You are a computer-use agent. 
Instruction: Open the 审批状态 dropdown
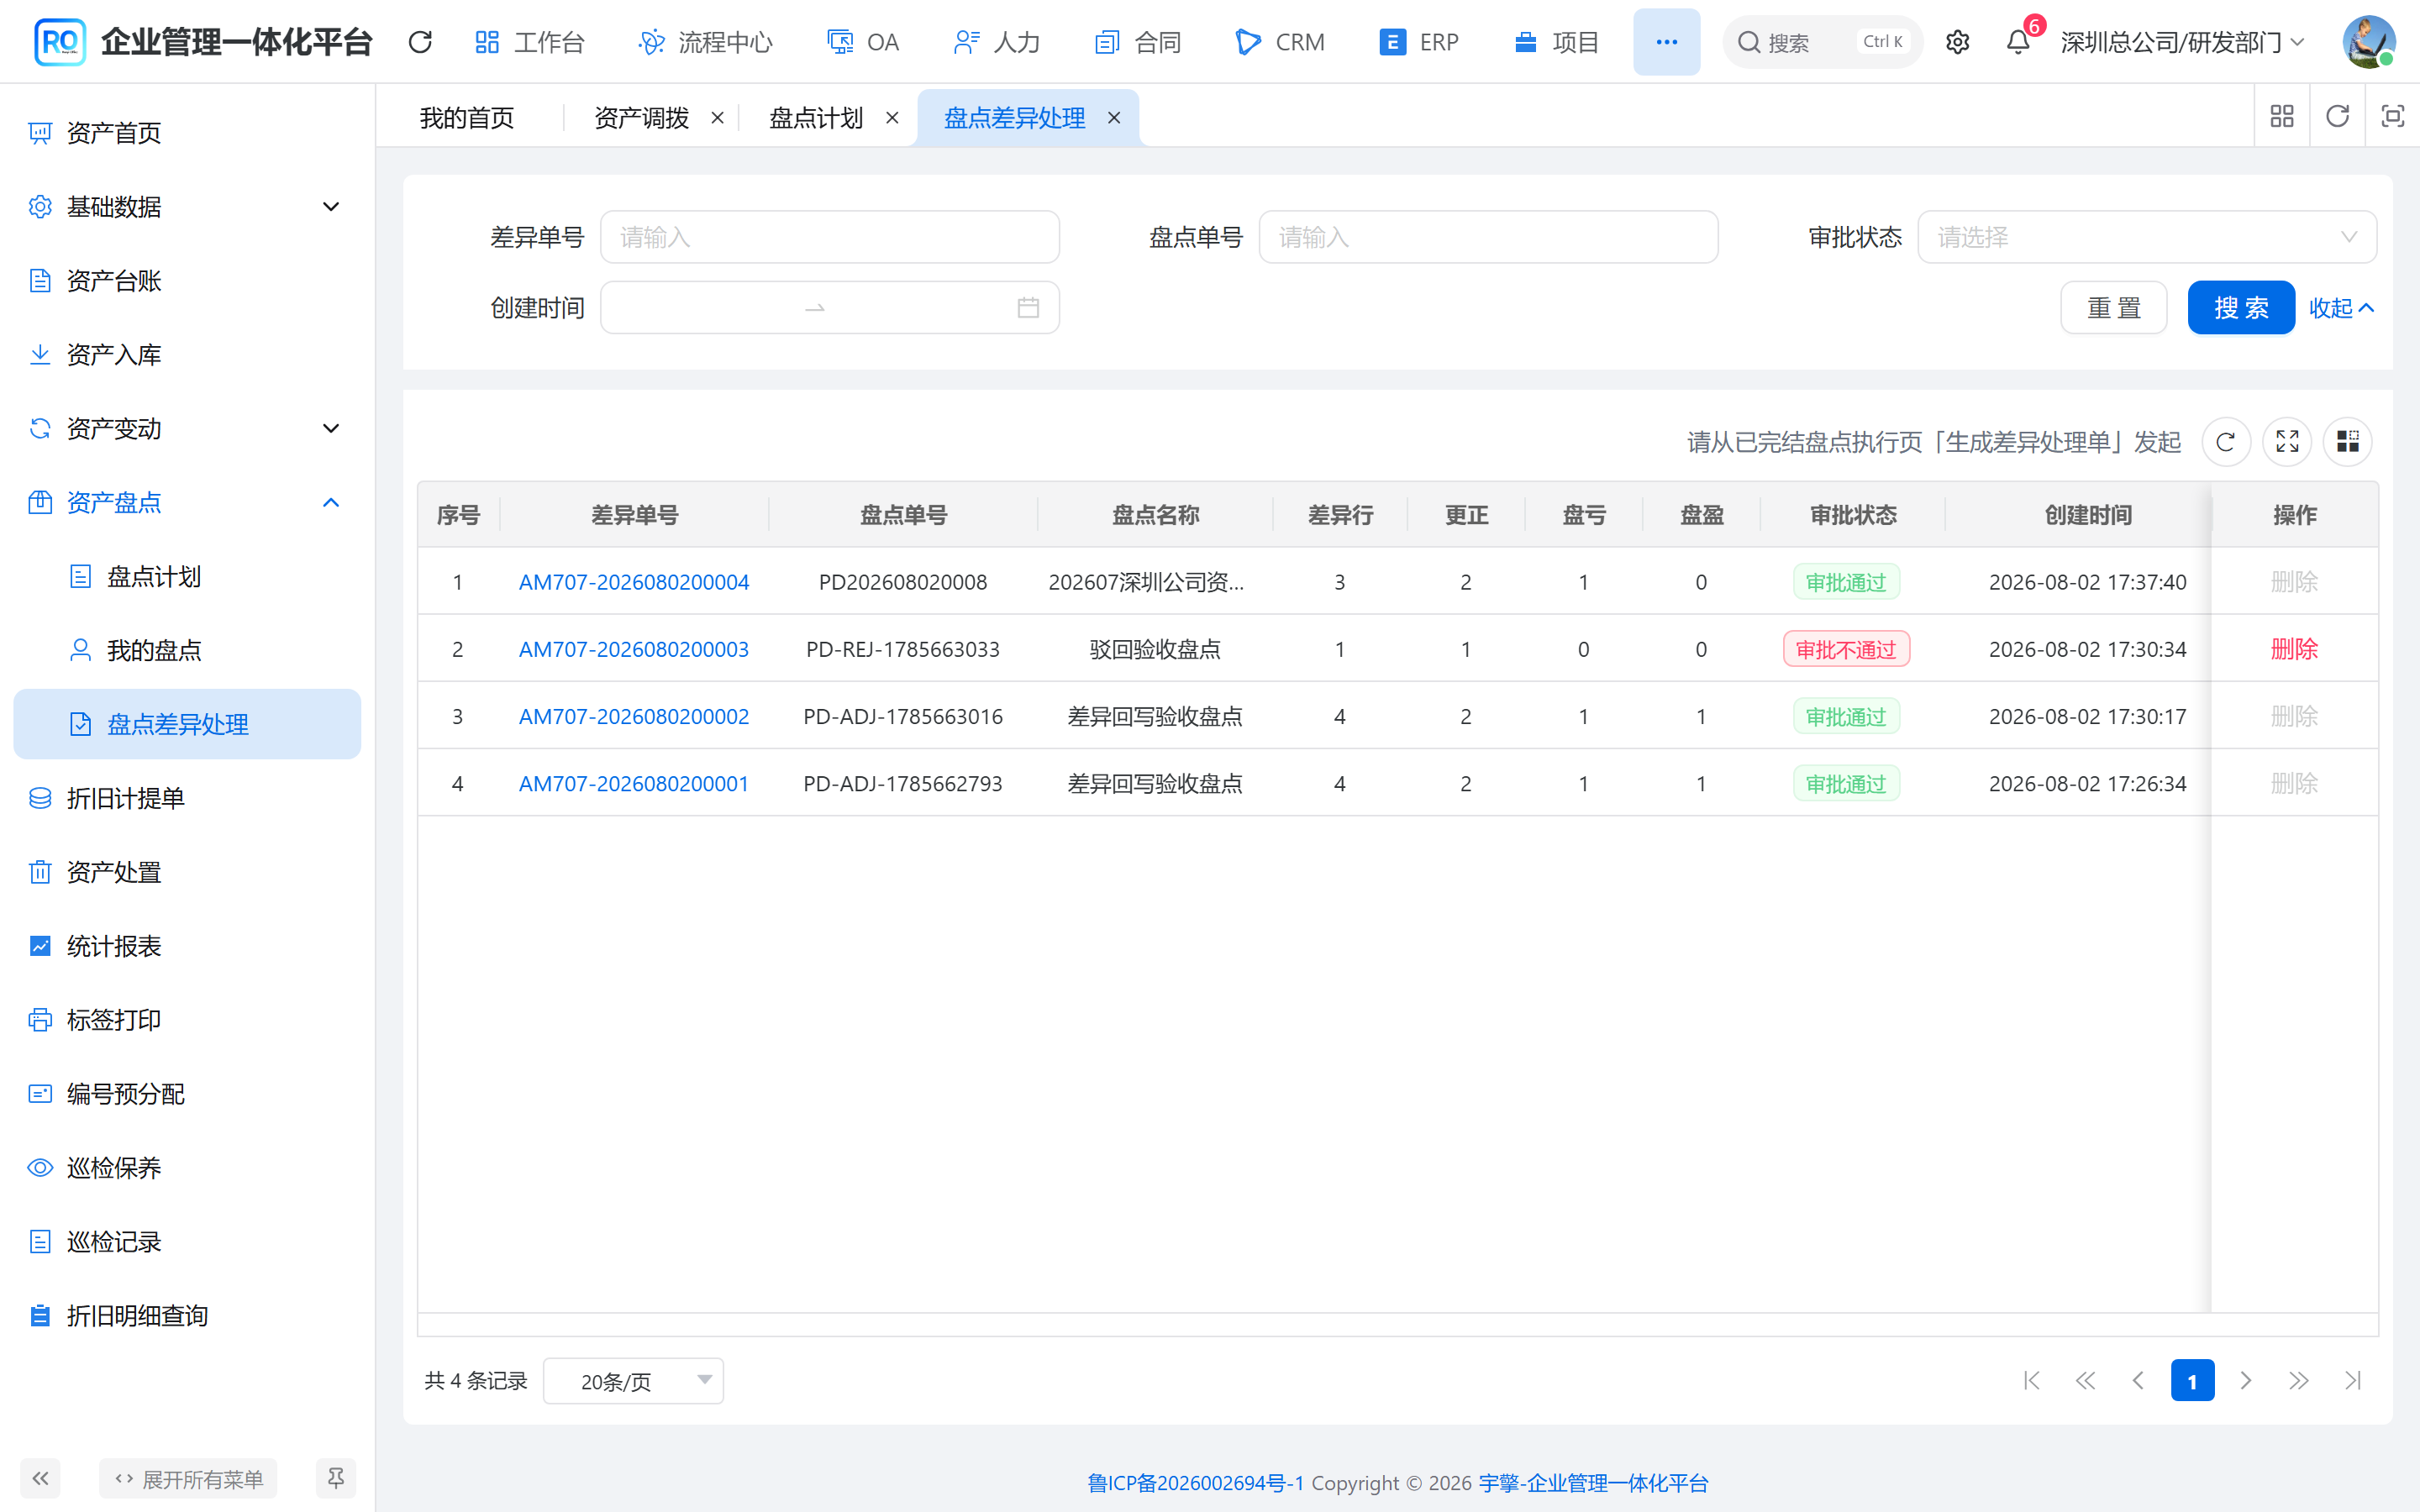(2147, 237)
